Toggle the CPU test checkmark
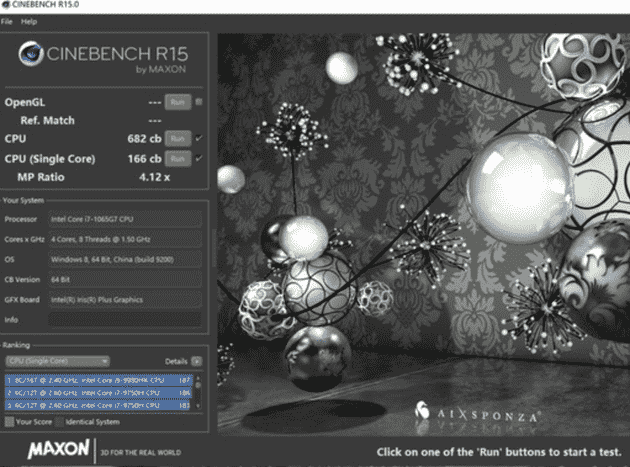Viewport: 630px width, 467px height. coord(198,138)
